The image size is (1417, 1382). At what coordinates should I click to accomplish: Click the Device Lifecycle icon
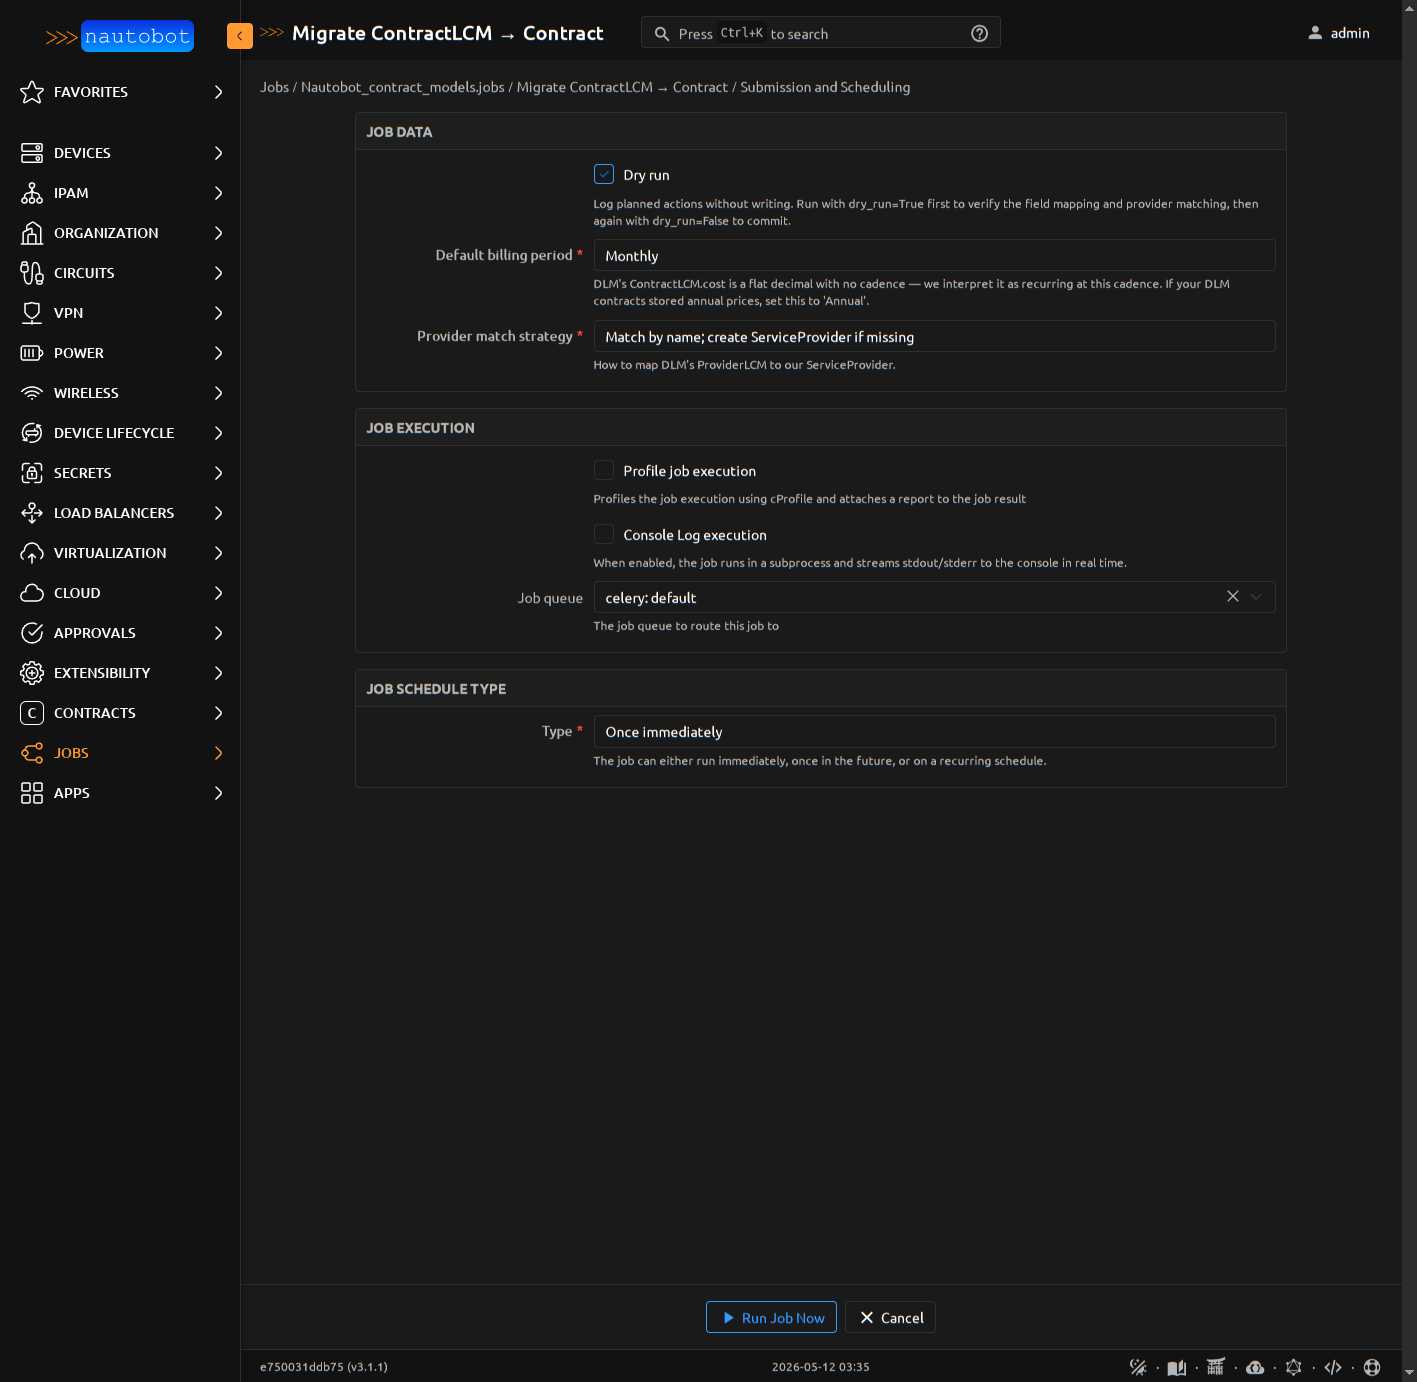point(32,433)
